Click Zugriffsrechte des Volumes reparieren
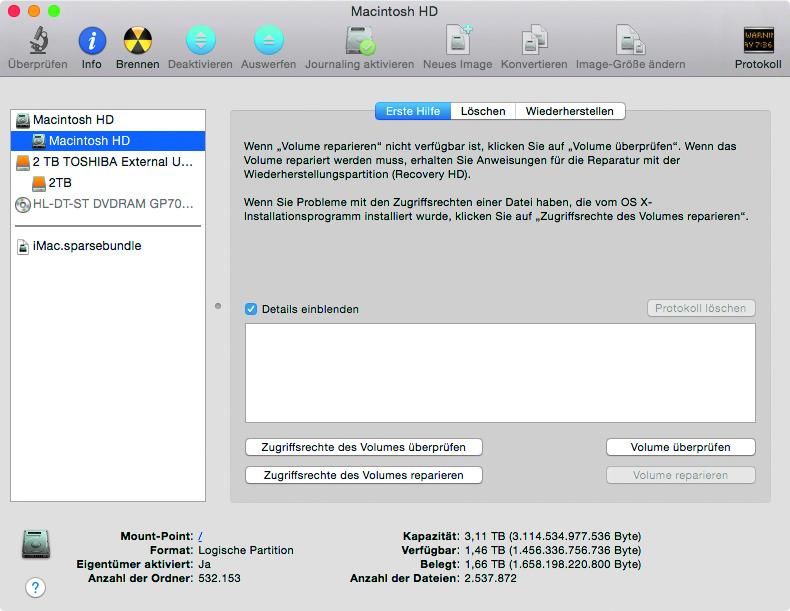Image resolution: width=790 pixels, height=611 pixels. click(x=364, y=476)
